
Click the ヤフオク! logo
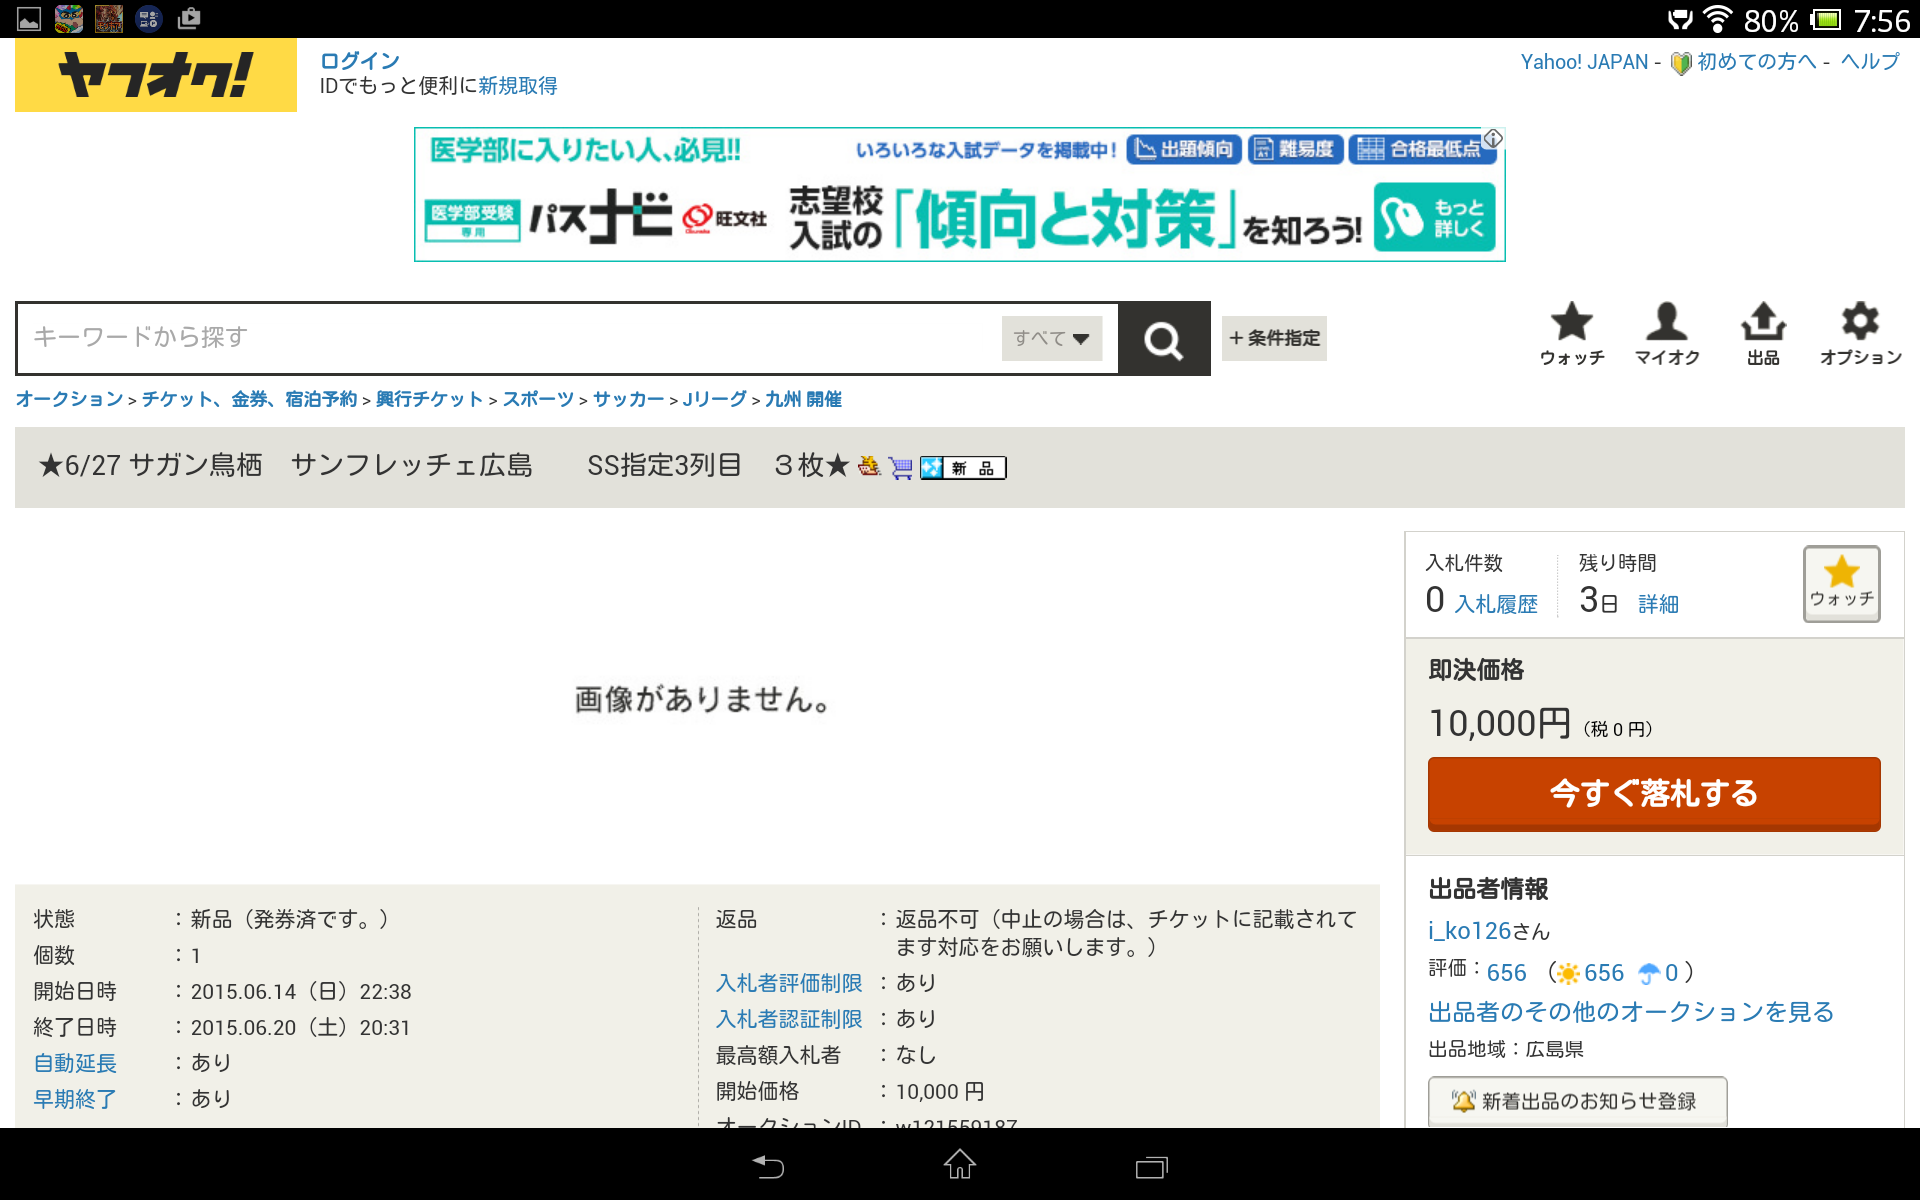coord(156,75)
